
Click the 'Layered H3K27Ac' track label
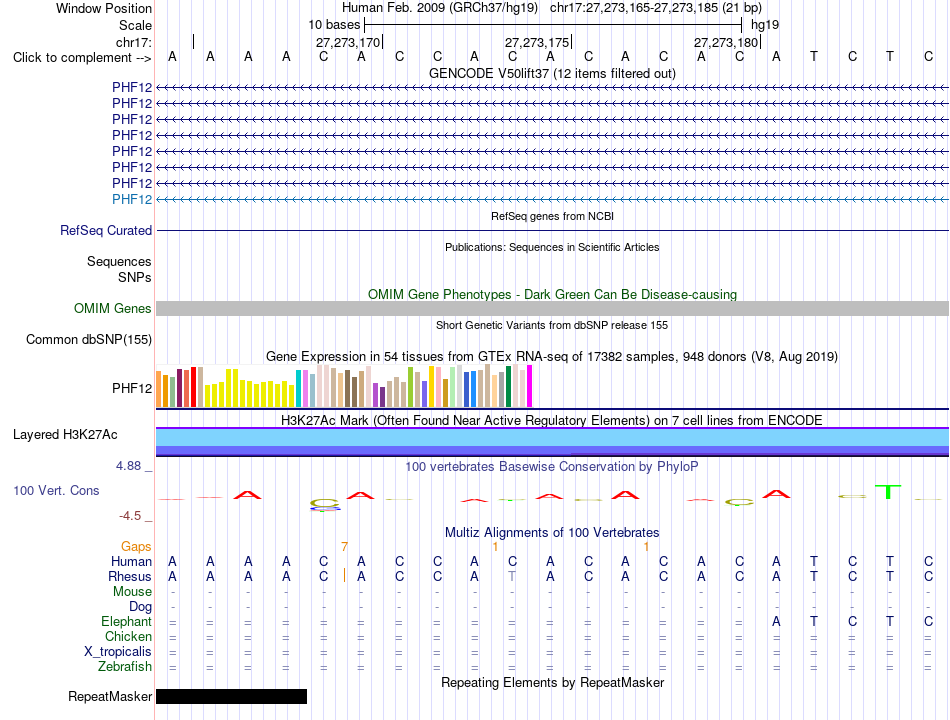tap(65, 435)
